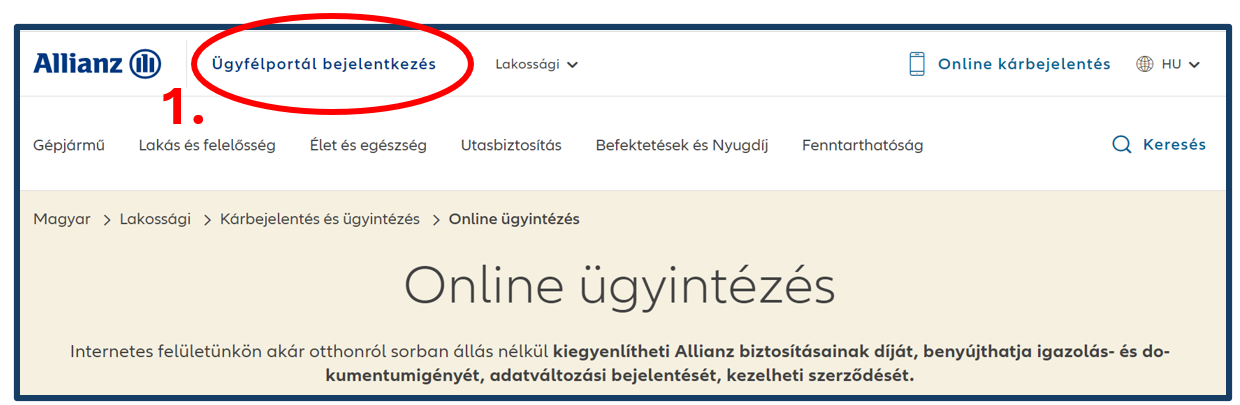Click the Keresés search button
The image size is (1240, 405).
1160,145
